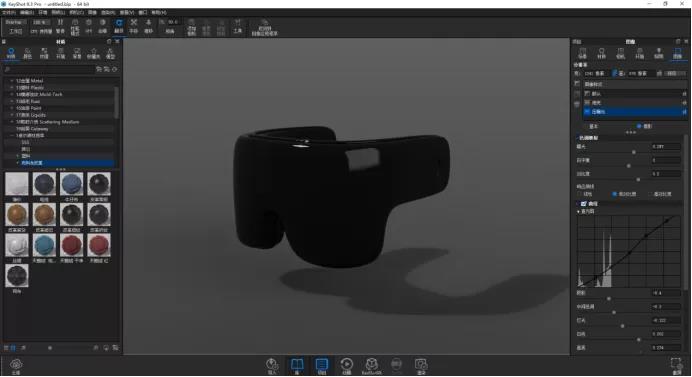Toggle the Curve (曲线) checkbox

[x=583, y=204]
